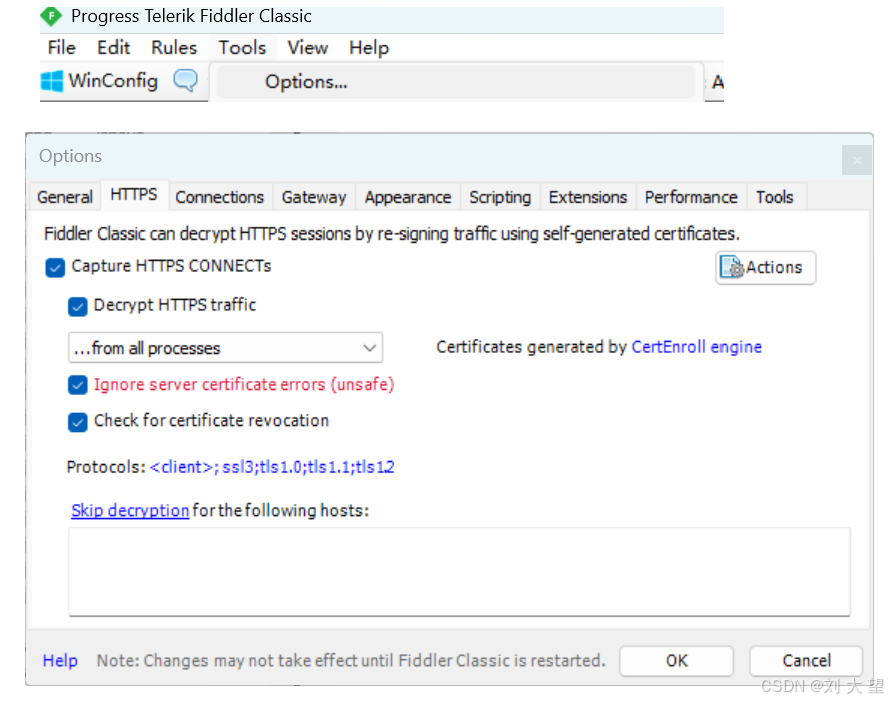Image resolution: width=888 pixels, height=701 pixels.
Task: Switch to the Performance tab
Action: [x=691, y=197]
